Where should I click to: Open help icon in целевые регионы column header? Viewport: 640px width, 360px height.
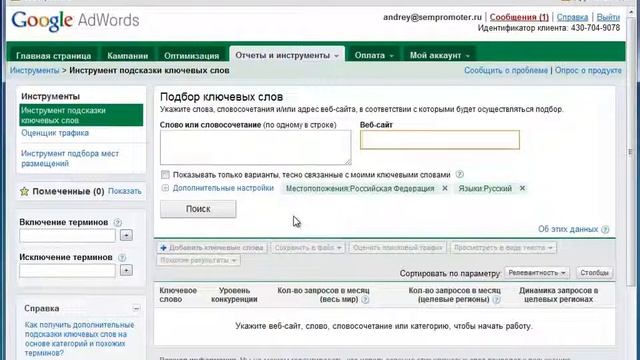tap(496, 300)
